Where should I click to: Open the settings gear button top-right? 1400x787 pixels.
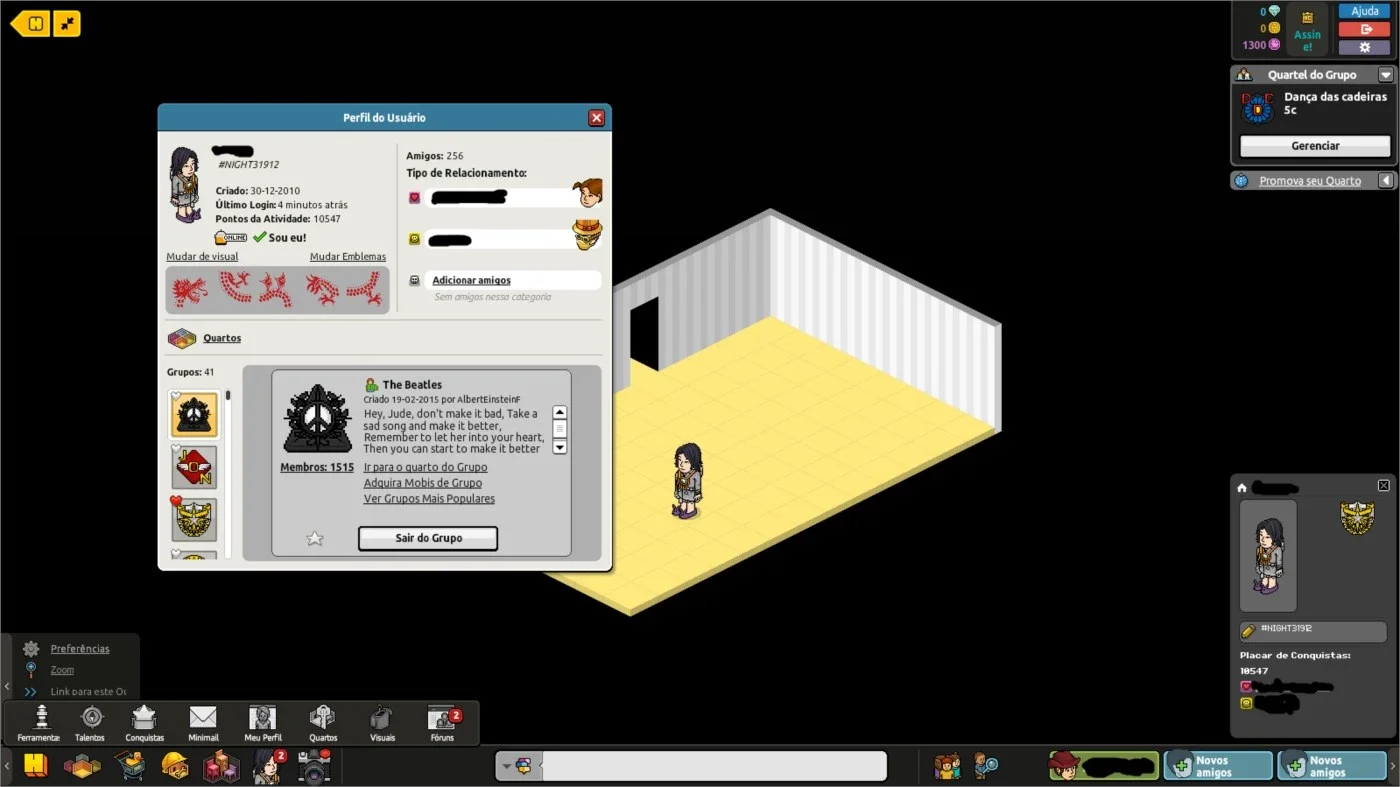pyautogui.click(x=1364, y=47)
